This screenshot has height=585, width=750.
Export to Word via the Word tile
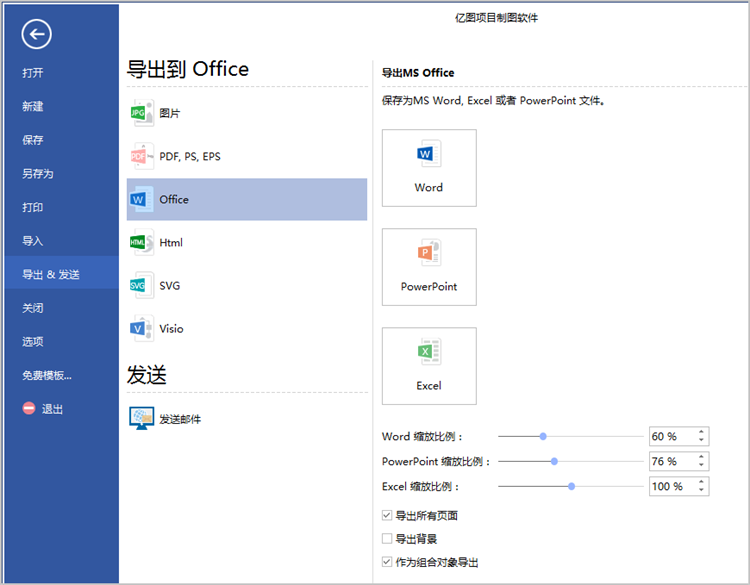coord(429,168)
